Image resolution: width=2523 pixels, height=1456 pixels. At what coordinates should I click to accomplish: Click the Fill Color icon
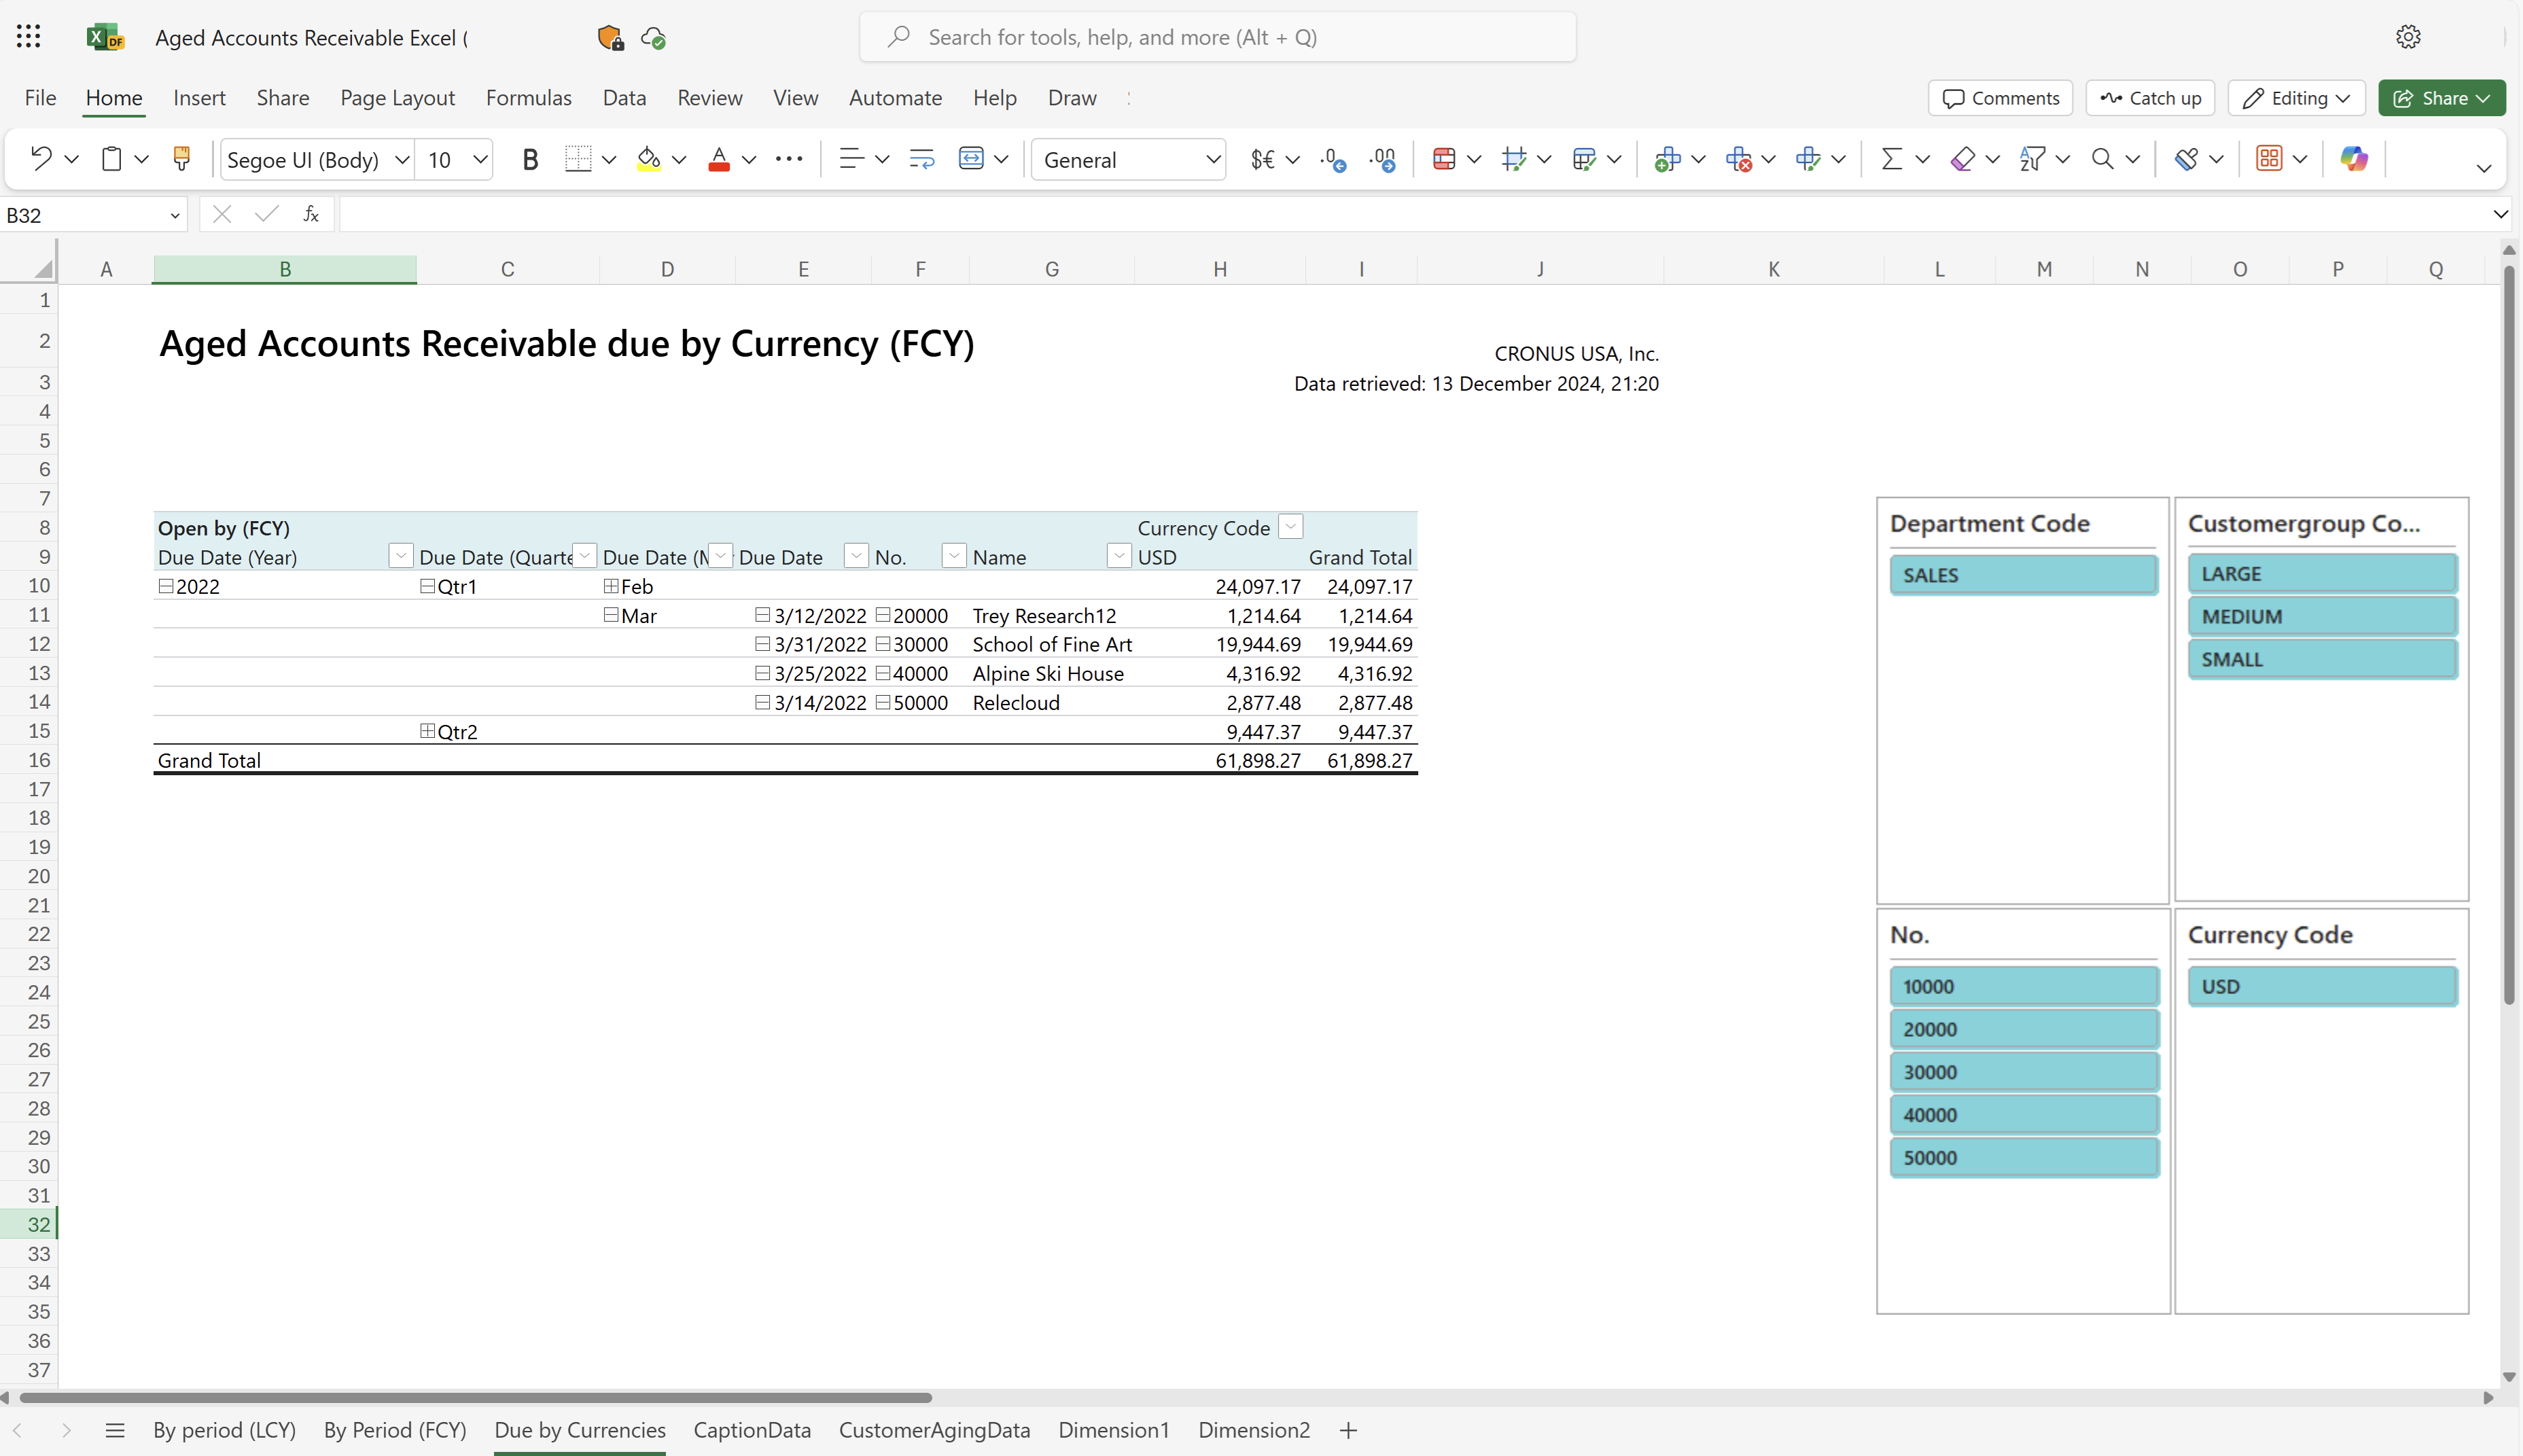648,158
